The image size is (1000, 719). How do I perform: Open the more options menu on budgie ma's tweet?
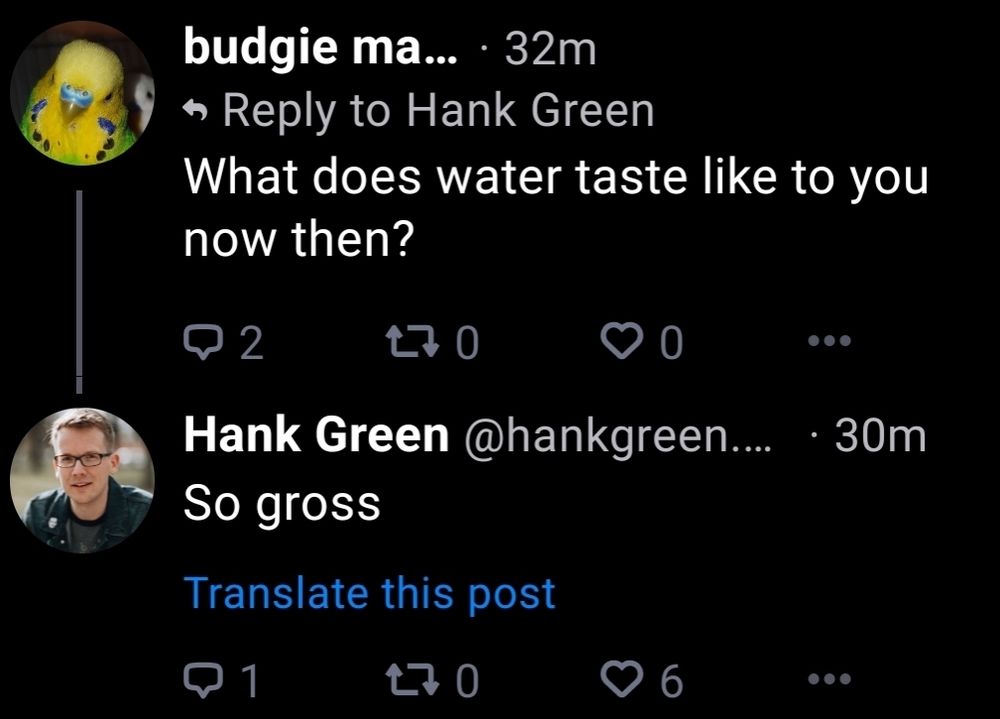tap(831, 340)
